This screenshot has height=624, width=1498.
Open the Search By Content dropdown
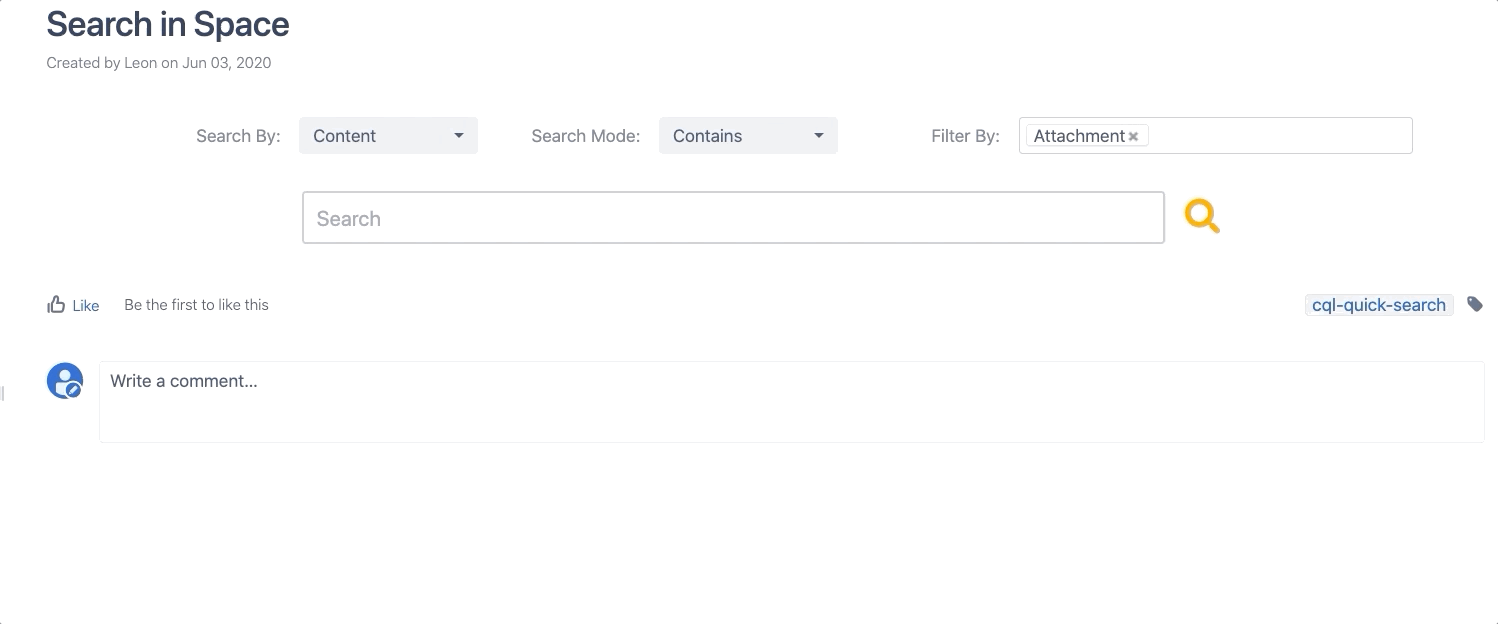click(x=387, y=136)
